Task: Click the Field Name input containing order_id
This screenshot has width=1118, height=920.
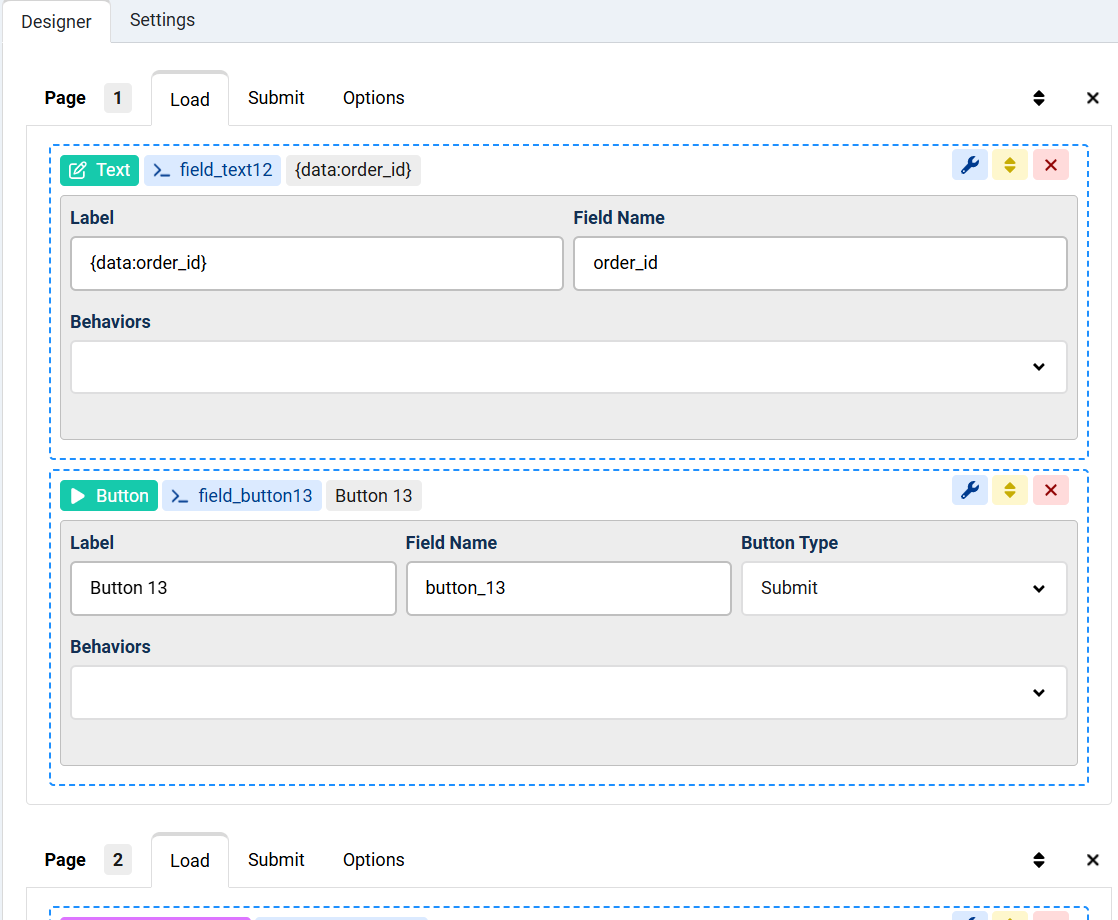Action: coord(819,263)
